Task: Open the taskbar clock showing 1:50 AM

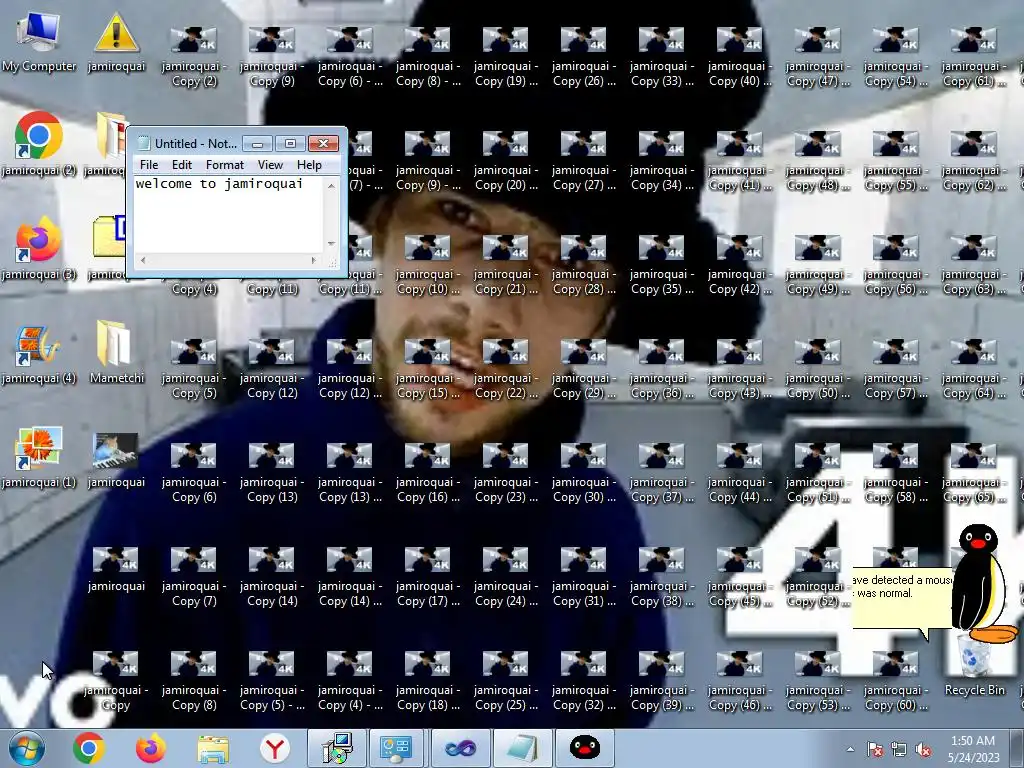Action: (973, 749)
